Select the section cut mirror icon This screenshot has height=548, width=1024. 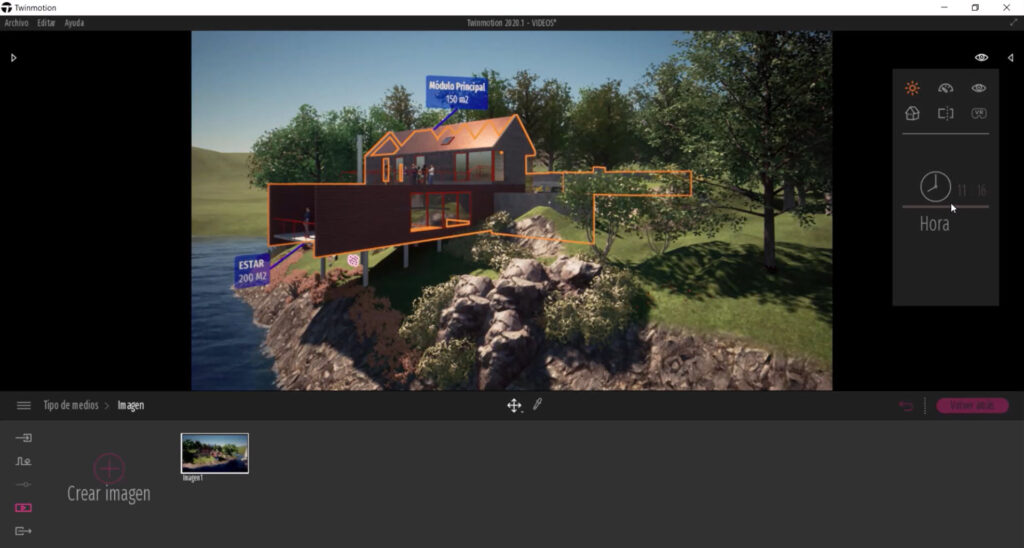click(945, 114)
